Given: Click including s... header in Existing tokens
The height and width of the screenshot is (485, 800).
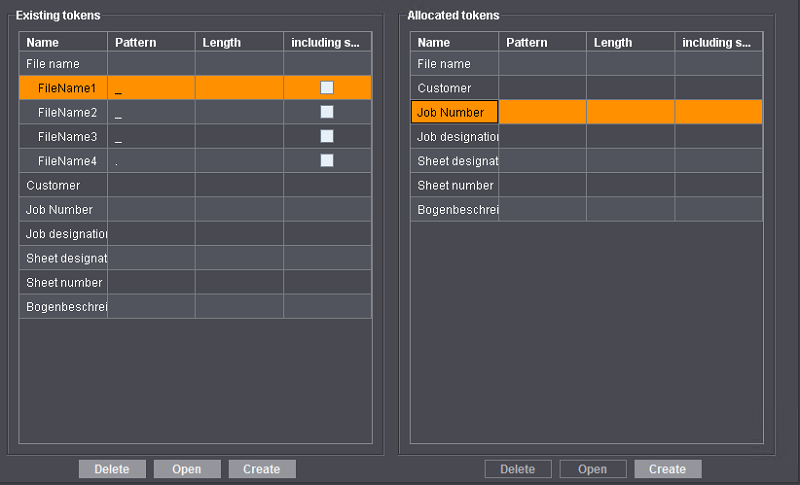Looking at the screenshot, I should coord(328,42).
